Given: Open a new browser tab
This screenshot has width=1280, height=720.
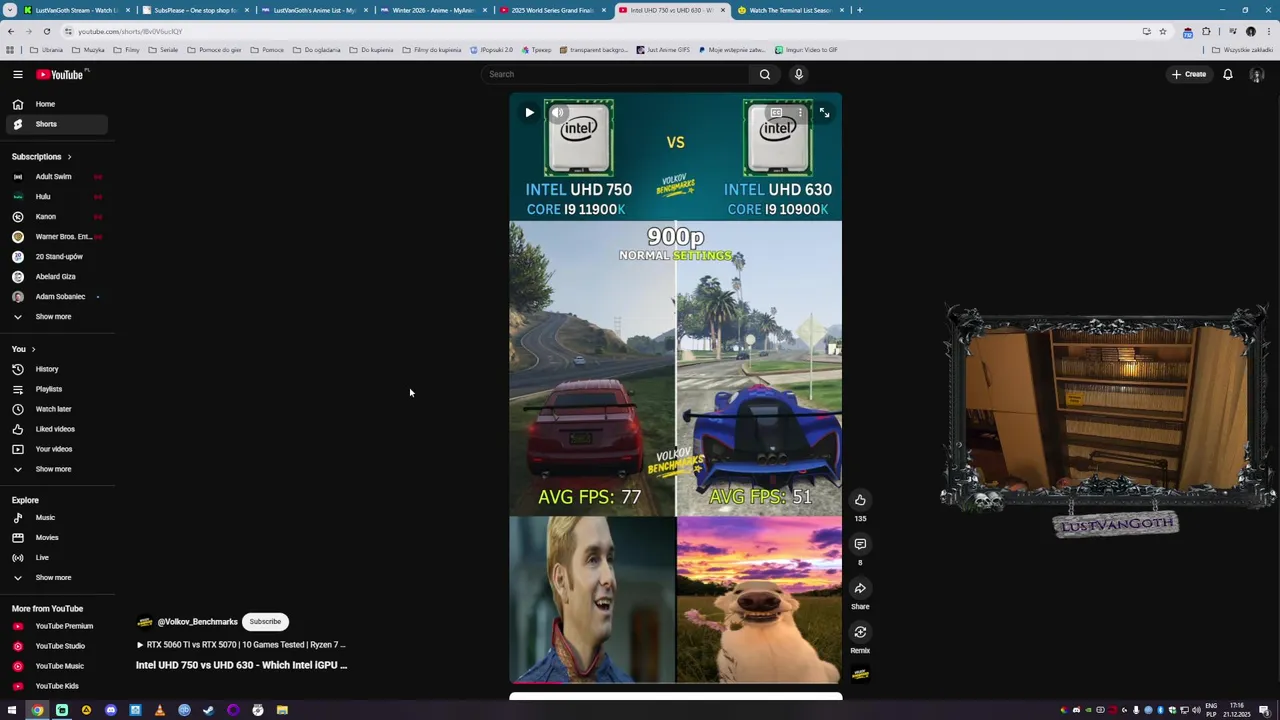Looking at the screenshot, I should pos(859,10).
